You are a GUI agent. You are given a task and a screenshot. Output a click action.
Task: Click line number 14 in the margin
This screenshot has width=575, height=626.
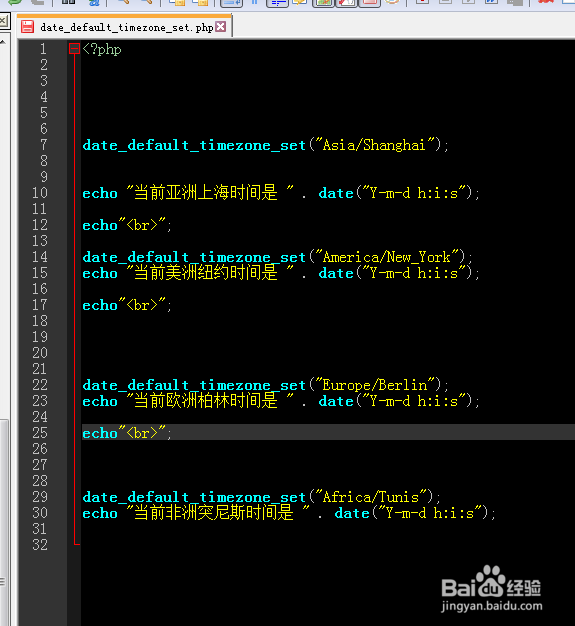tap(40, 257)
